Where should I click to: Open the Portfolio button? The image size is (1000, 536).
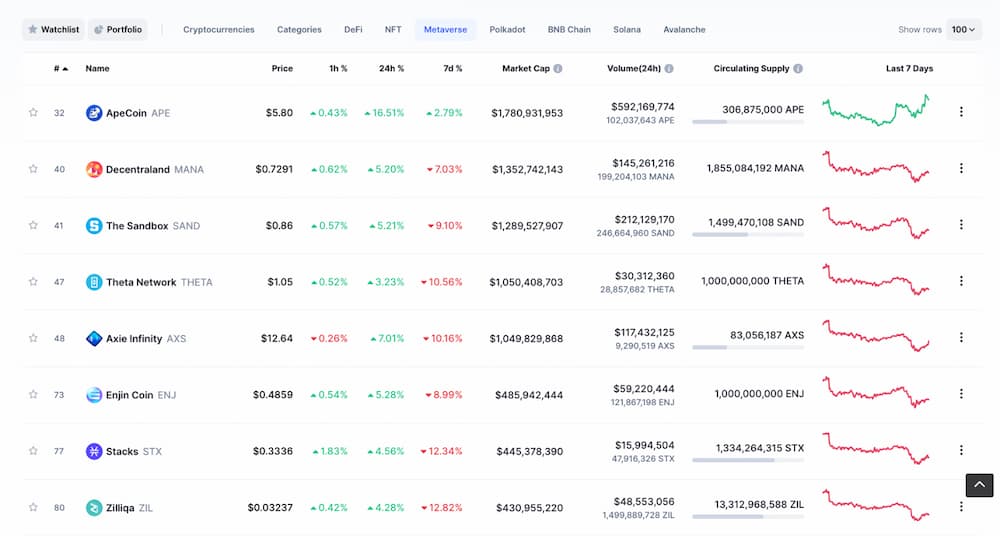point(118,29)
